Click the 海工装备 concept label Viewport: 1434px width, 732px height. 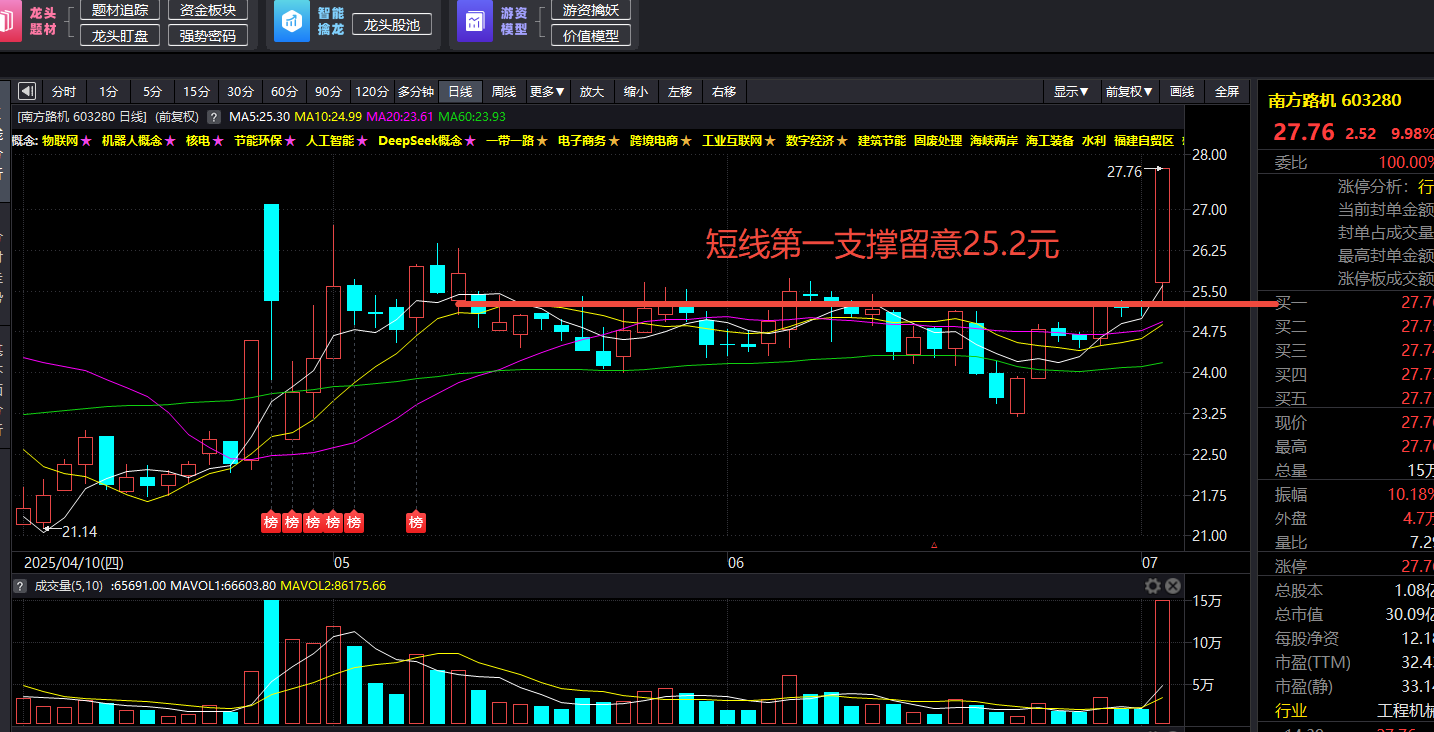pyautogui.click(x=1050, y=141)
